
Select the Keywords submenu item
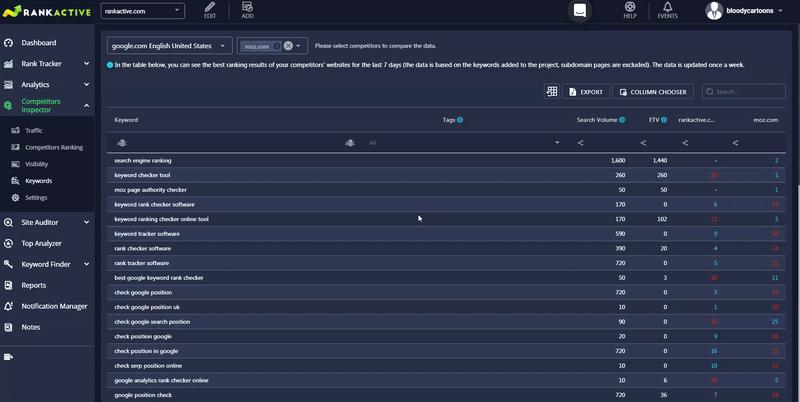pos(39,181)
